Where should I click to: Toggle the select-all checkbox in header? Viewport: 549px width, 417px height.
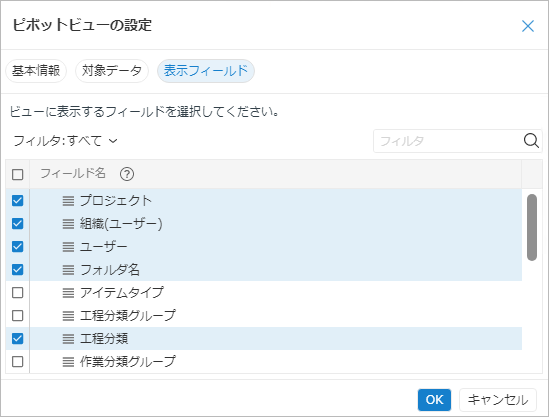[x=18, y=174]
